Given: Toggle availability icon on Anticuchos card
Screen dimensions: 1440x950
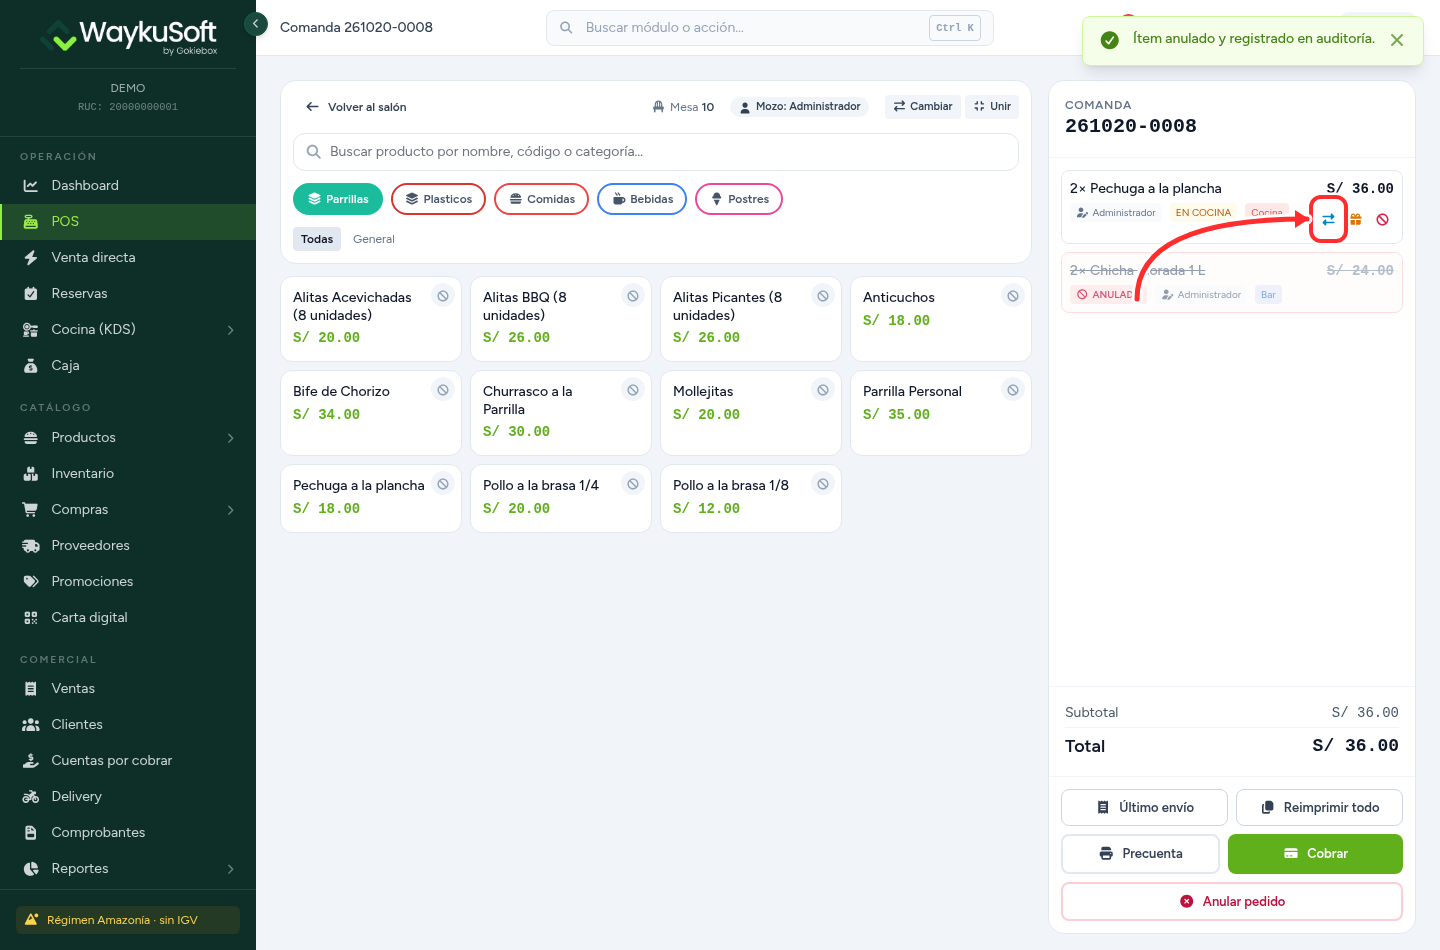Looking at the screenshot, I should click(x=1013, y=296).
